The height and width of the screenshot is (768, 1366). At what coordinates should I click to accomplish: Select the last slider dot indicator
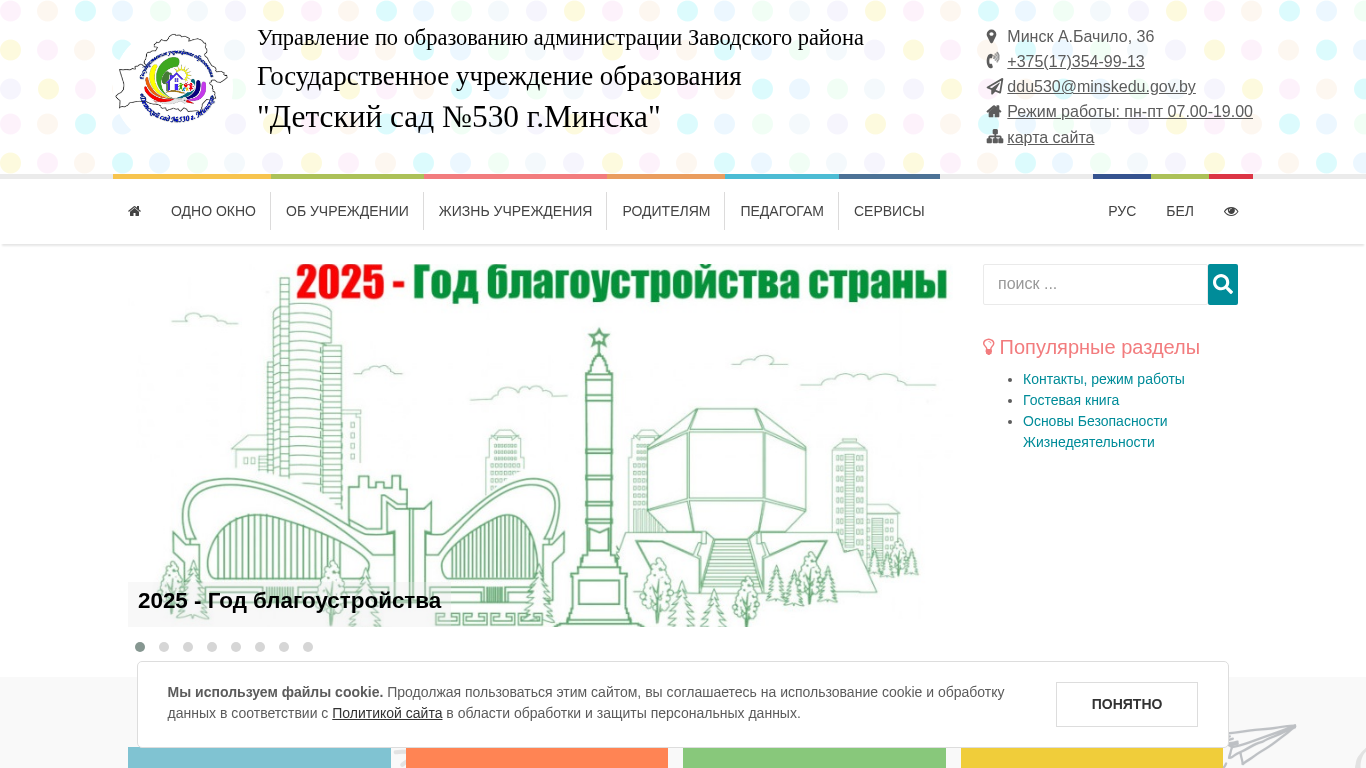(308, 647)
